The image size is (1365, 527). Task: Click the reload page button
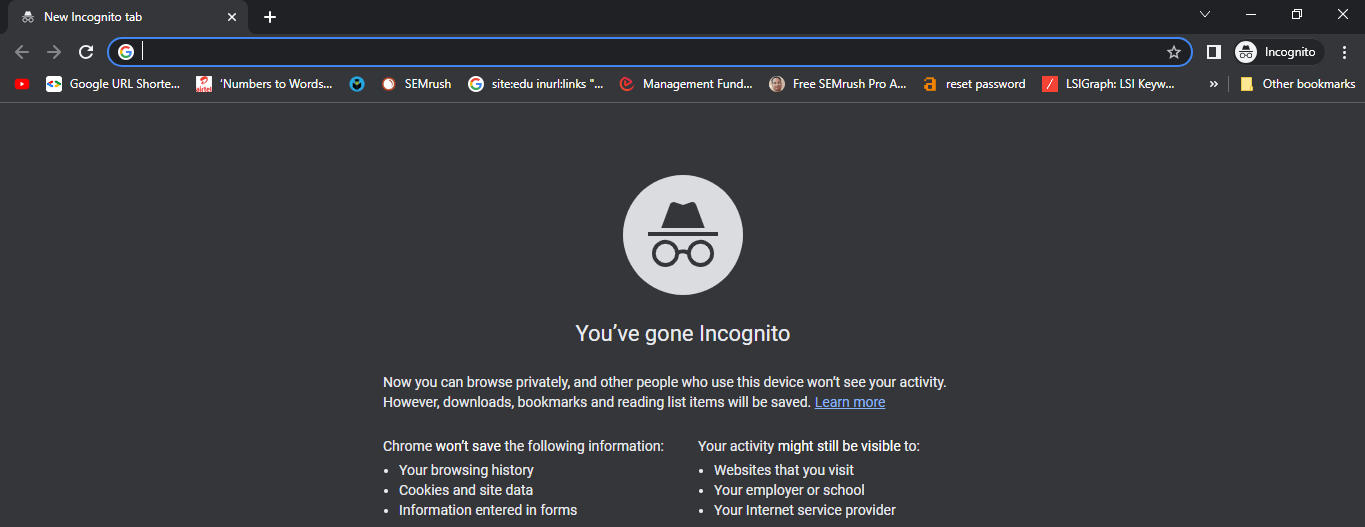click(86, 52)
